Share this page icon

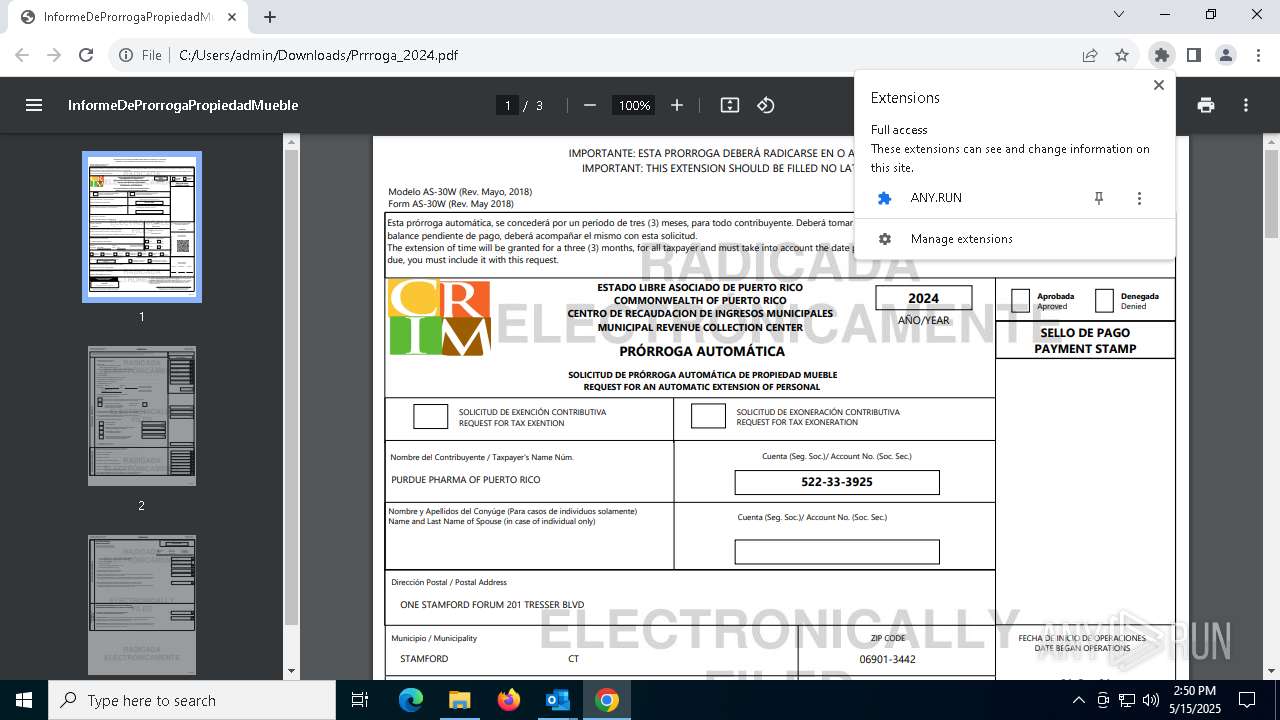click(x=1090, y=55)
